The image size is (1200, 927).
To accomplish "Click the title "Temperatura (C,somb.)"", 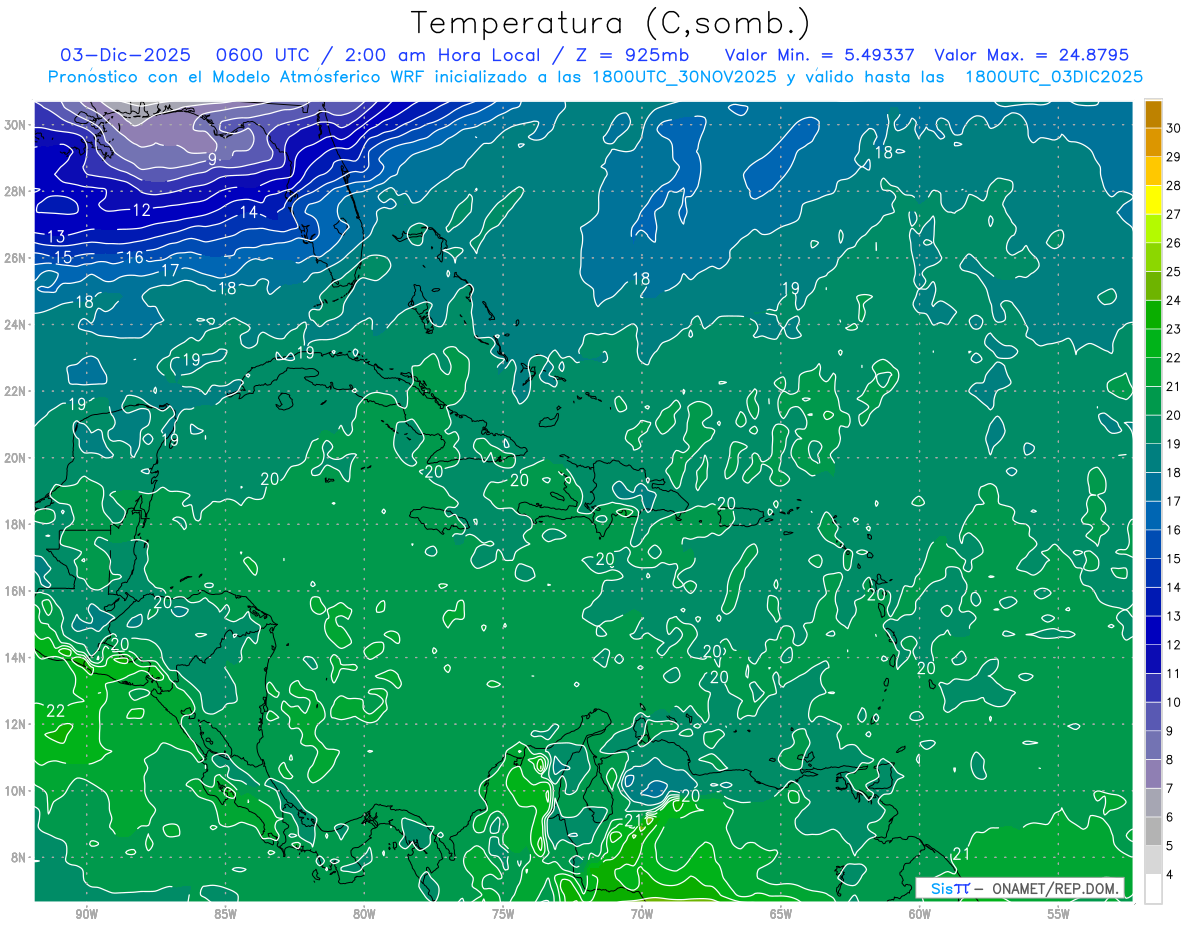I will pos(612,23).
